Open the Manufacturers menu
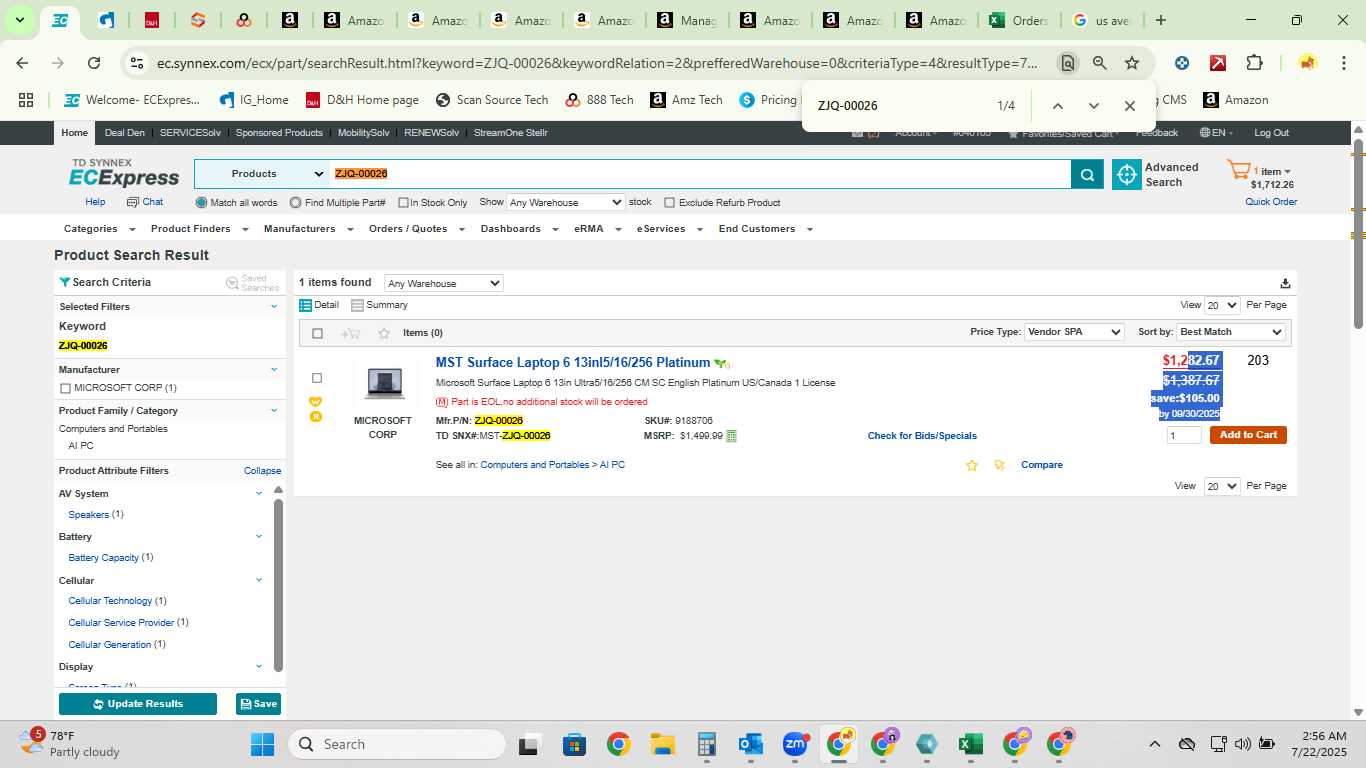The image size is (1366, 768). click(308, 229)
